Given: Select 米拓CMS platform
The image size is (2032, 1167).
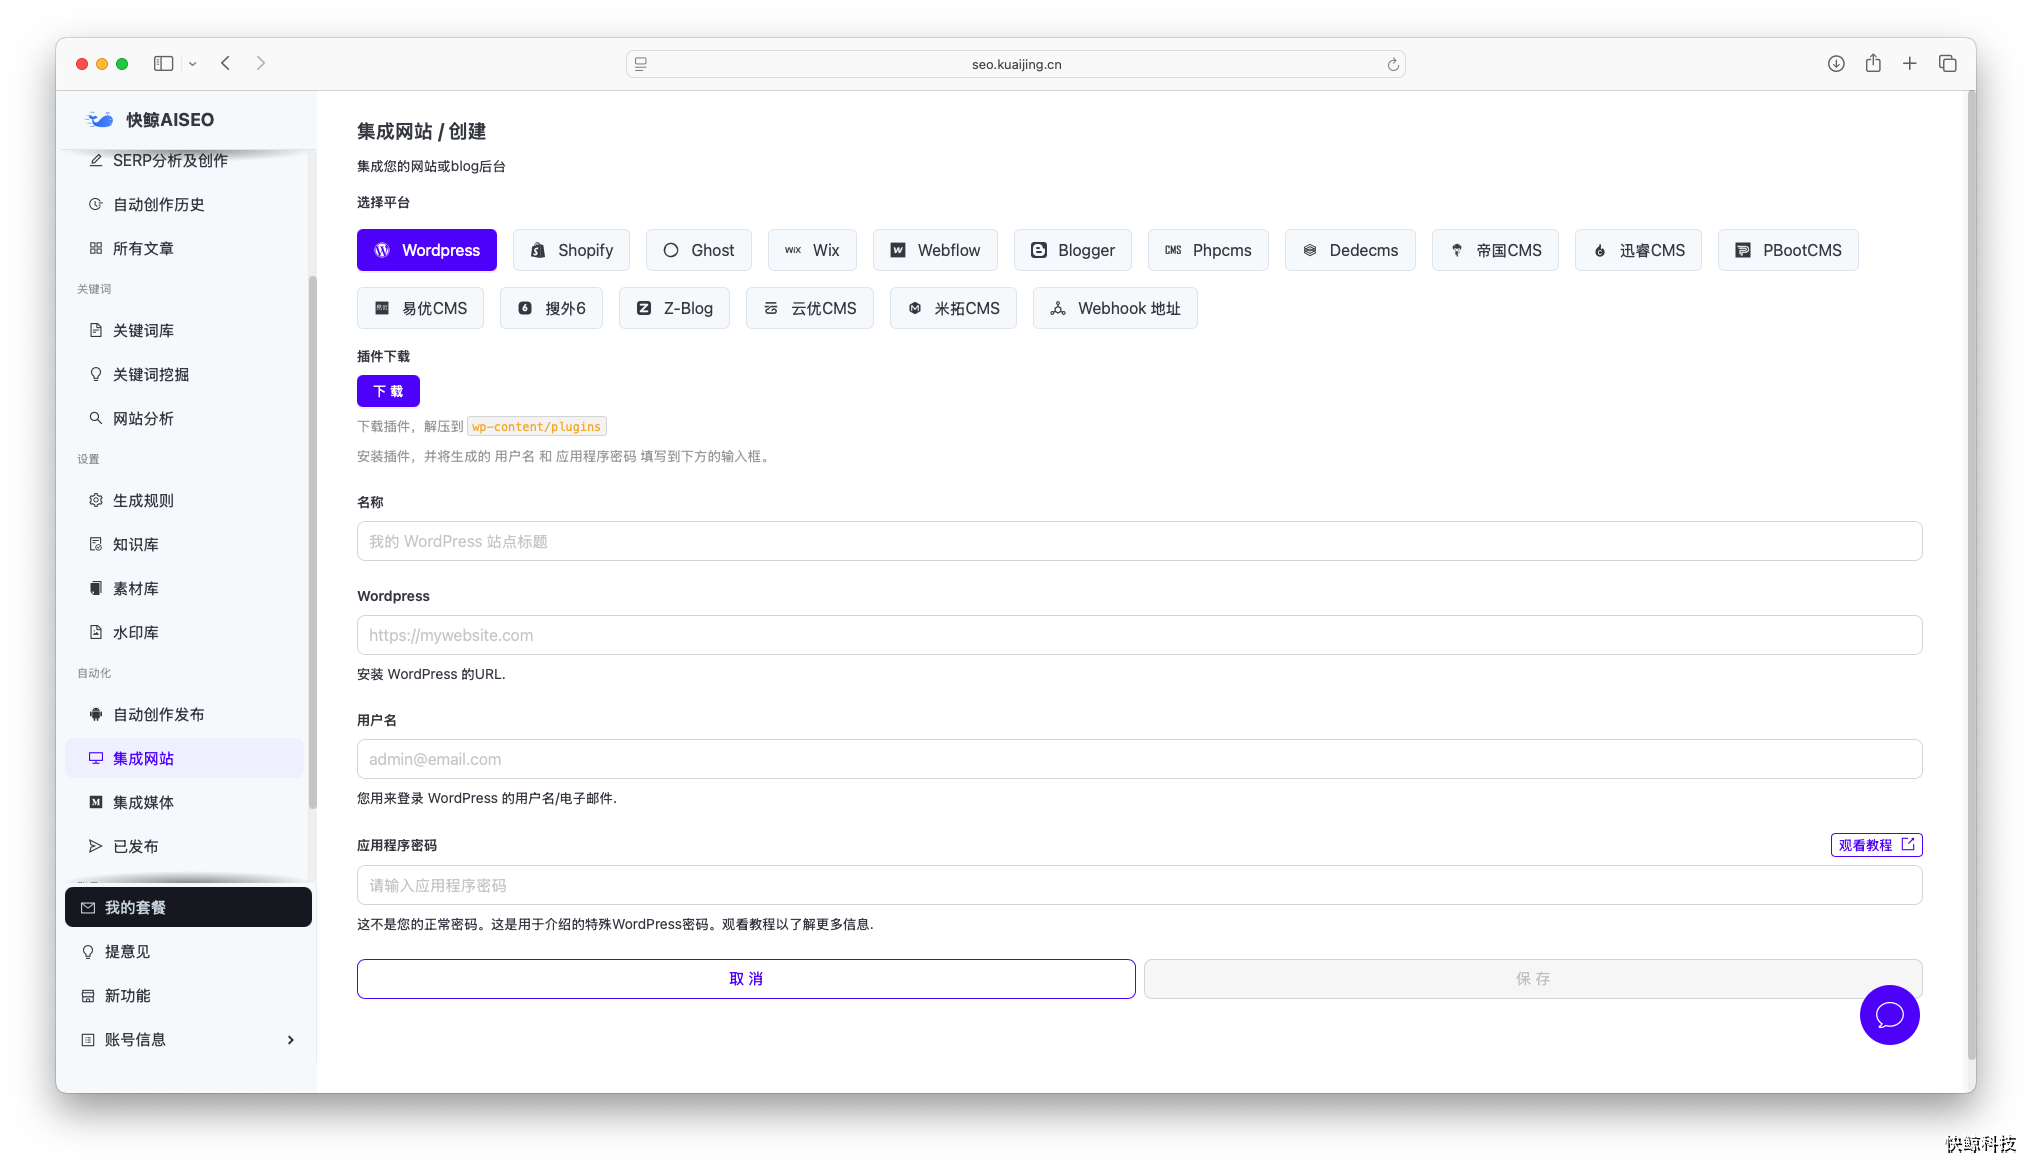Looking at the screenshot, I should [953, 308].
